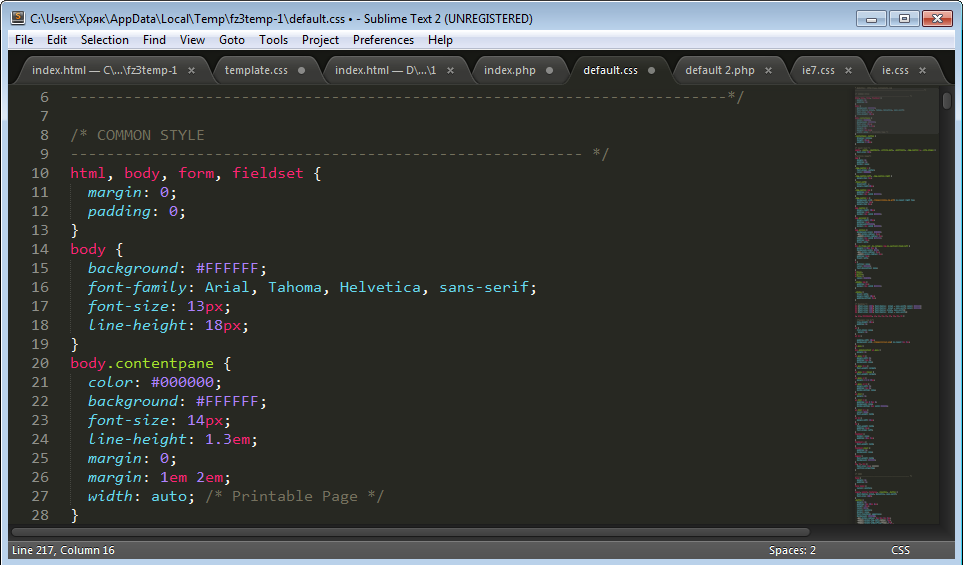Click the Sublime Text title bar icon

(17, 18)
